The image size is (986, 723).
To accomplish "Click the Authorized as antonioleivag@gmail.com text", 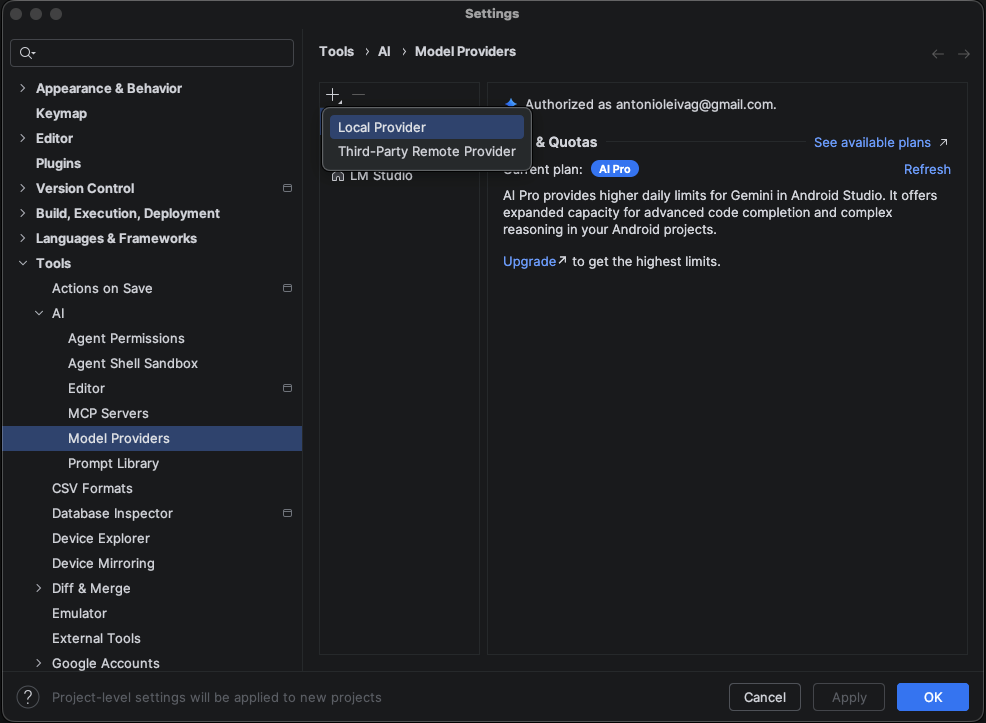I will pyautogui.click(x=651, y=104).
